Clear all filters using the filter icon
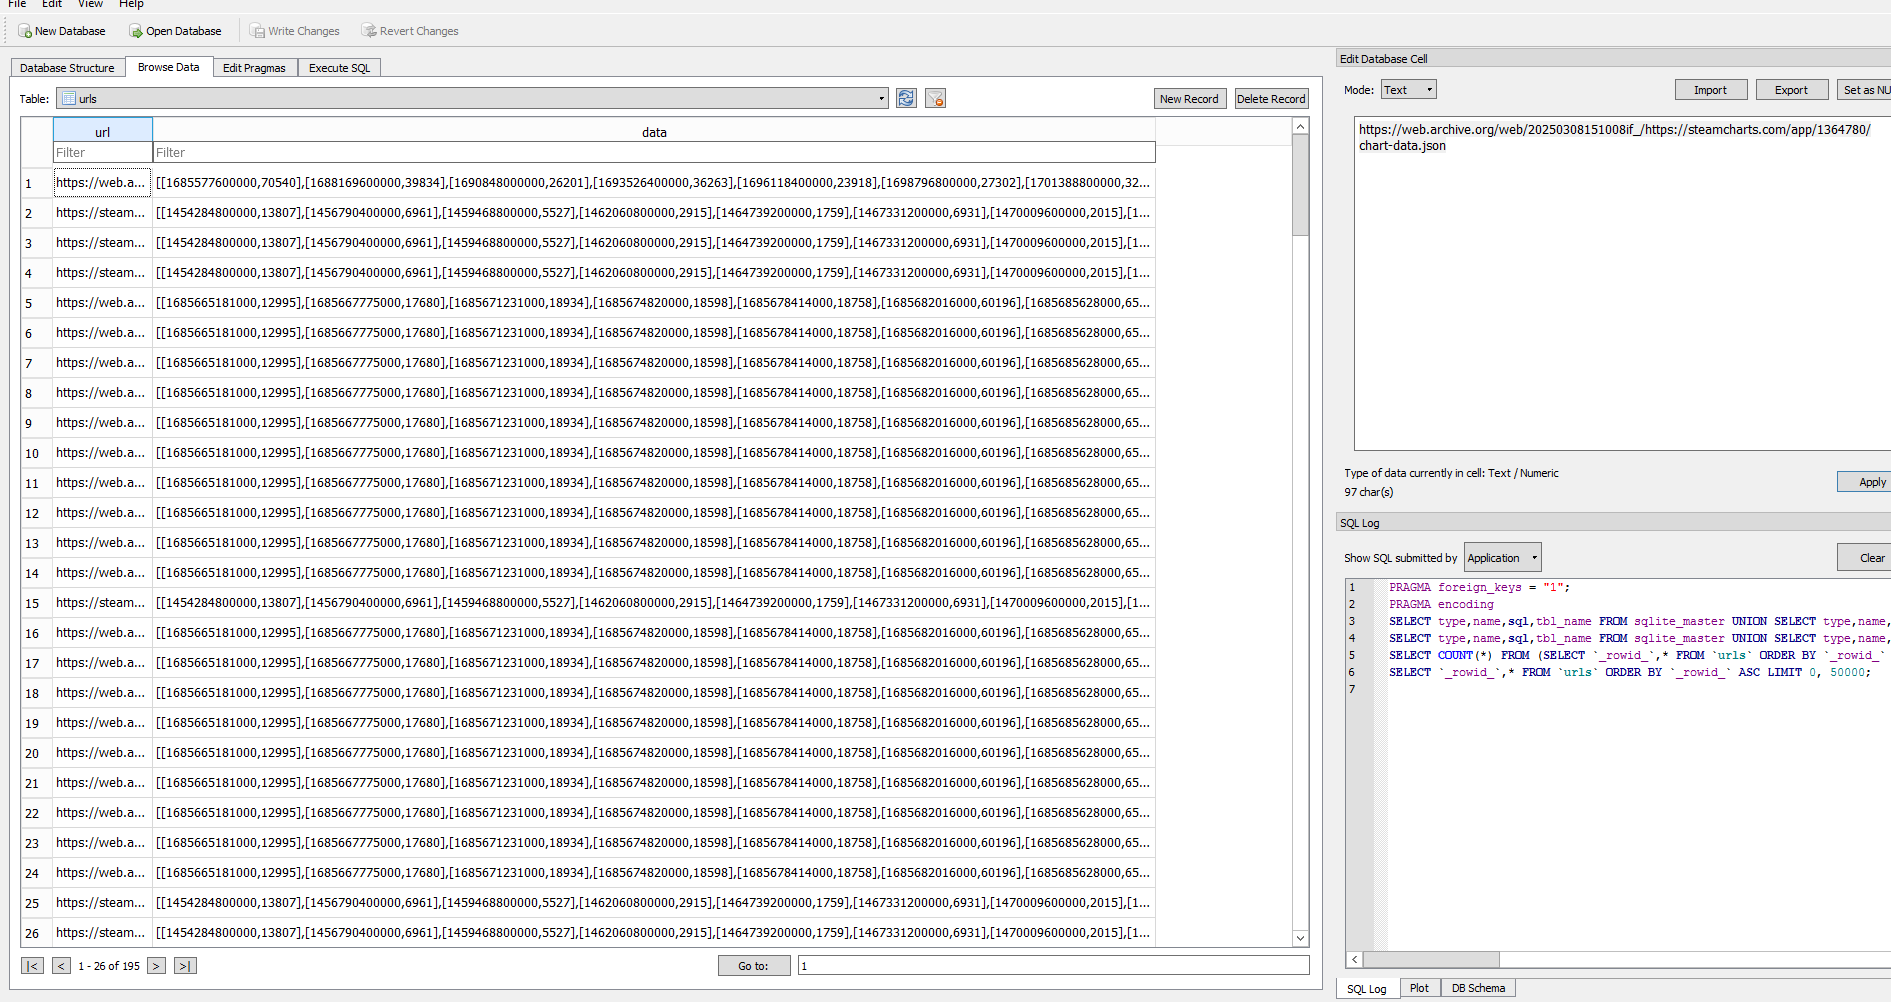 click(935, 98)
